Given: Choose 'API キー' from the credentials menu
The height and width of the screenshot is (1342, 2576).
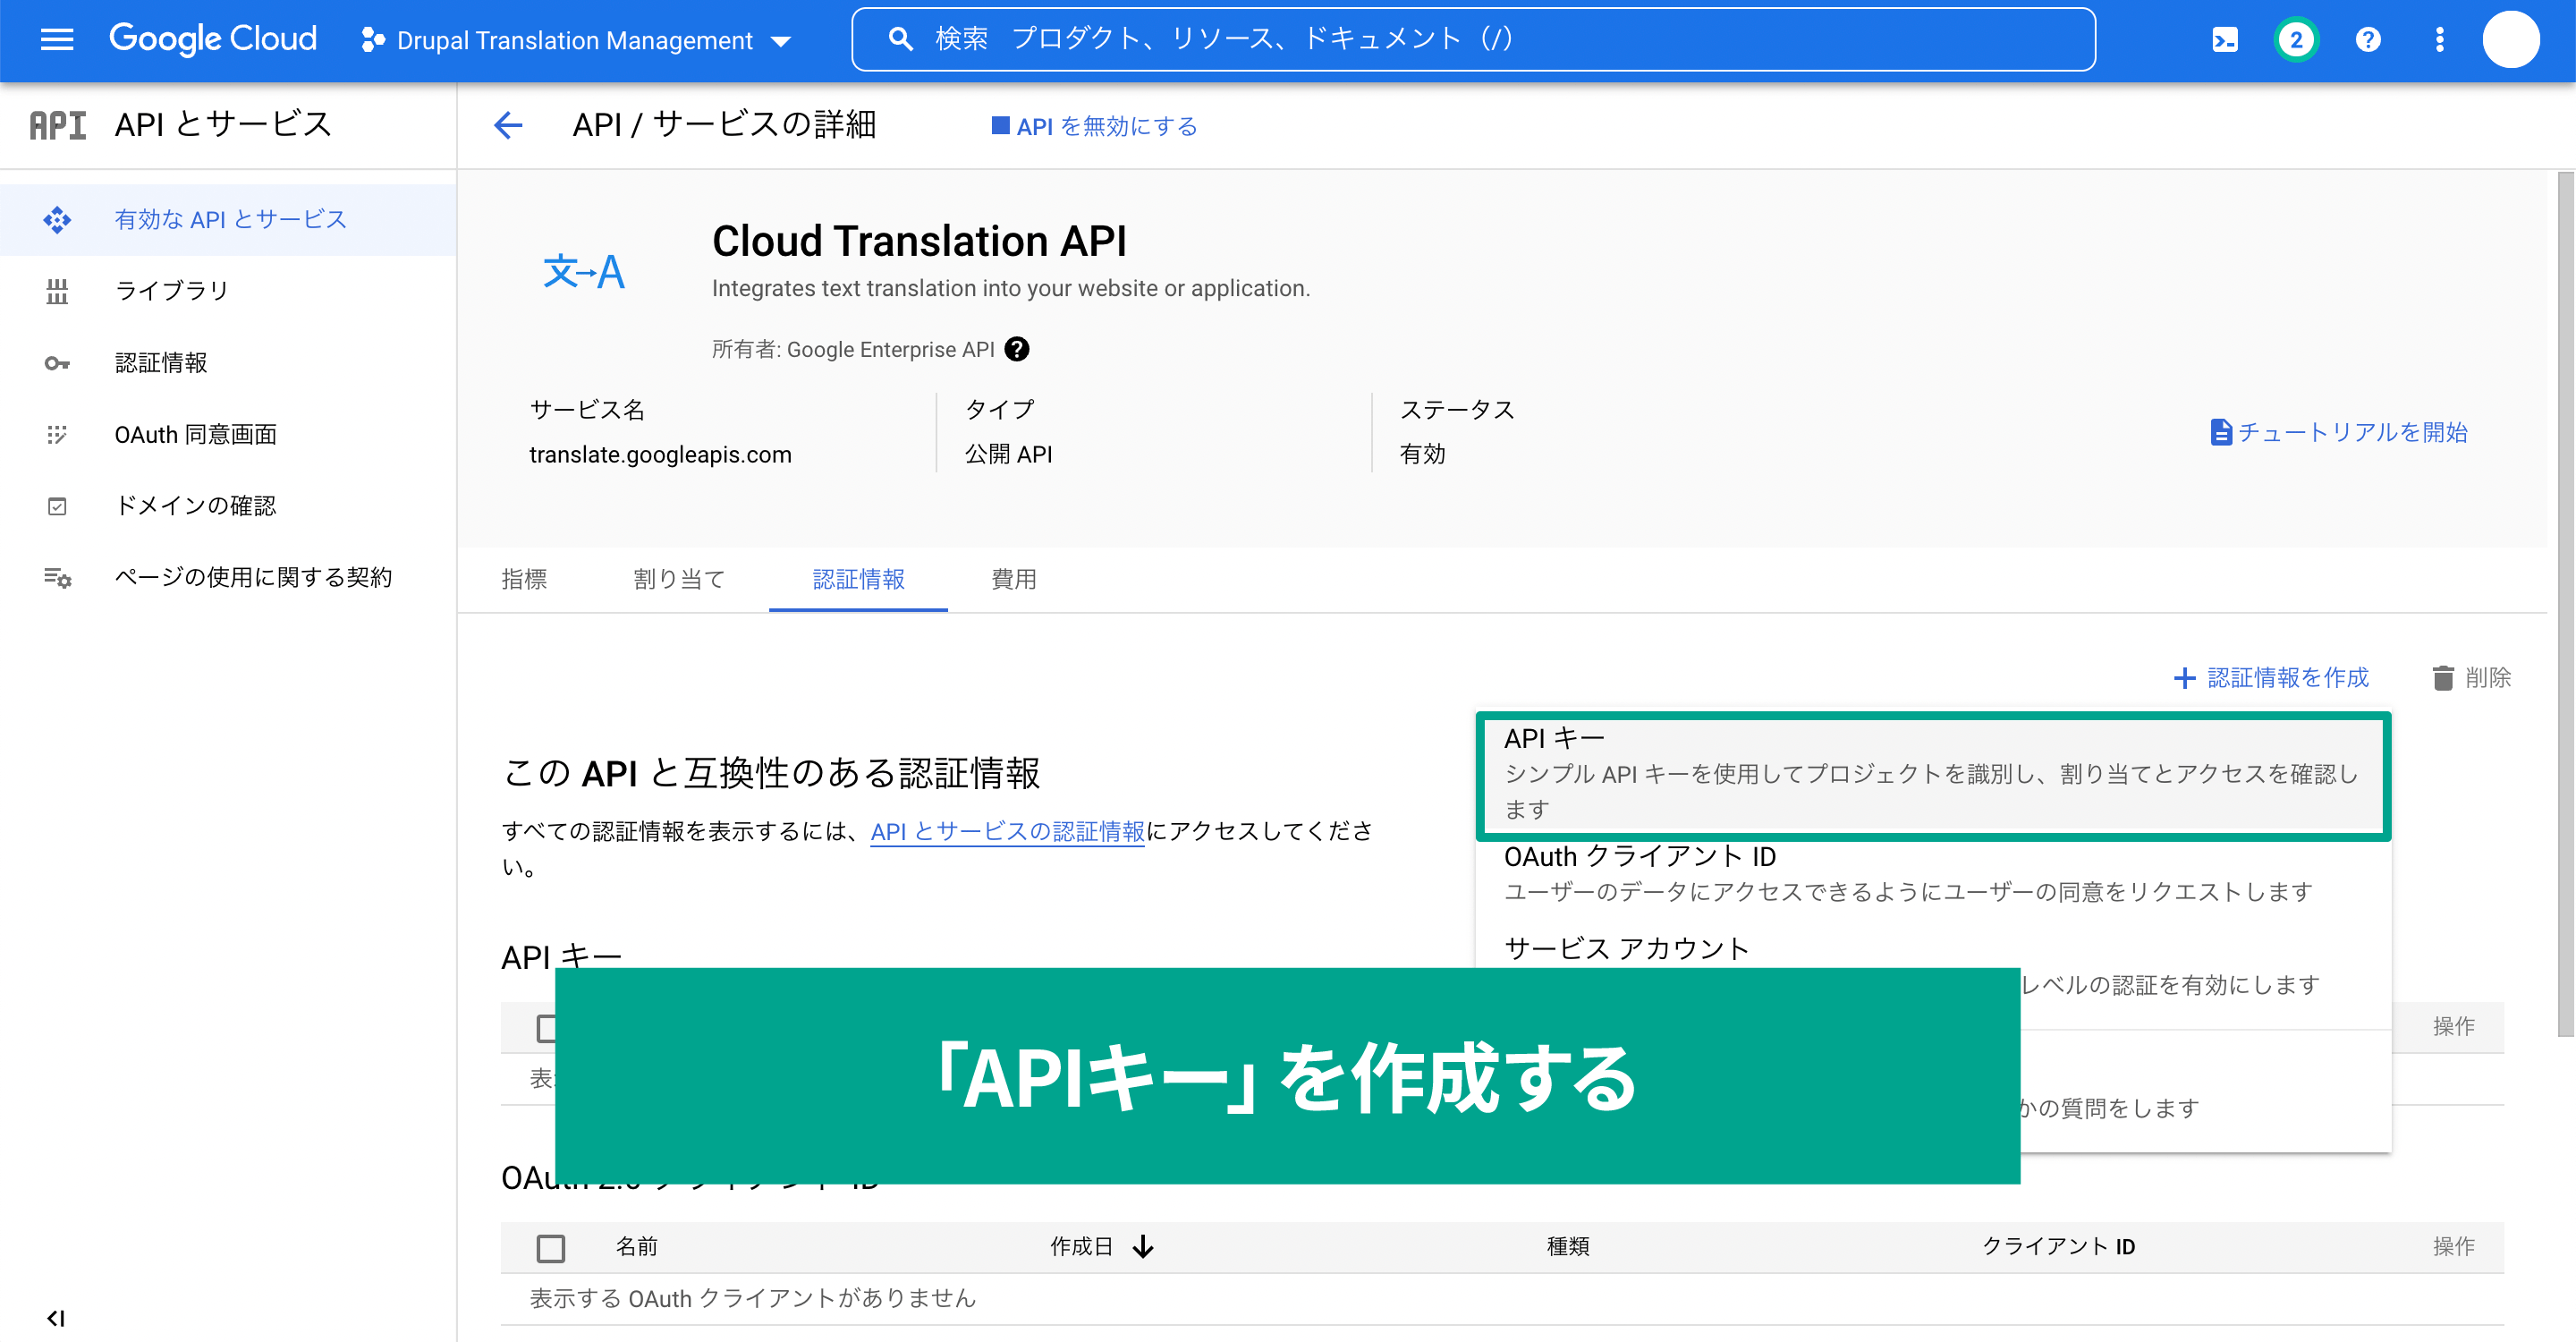Looking at the screenshot, I should (x=1933, y=775).
